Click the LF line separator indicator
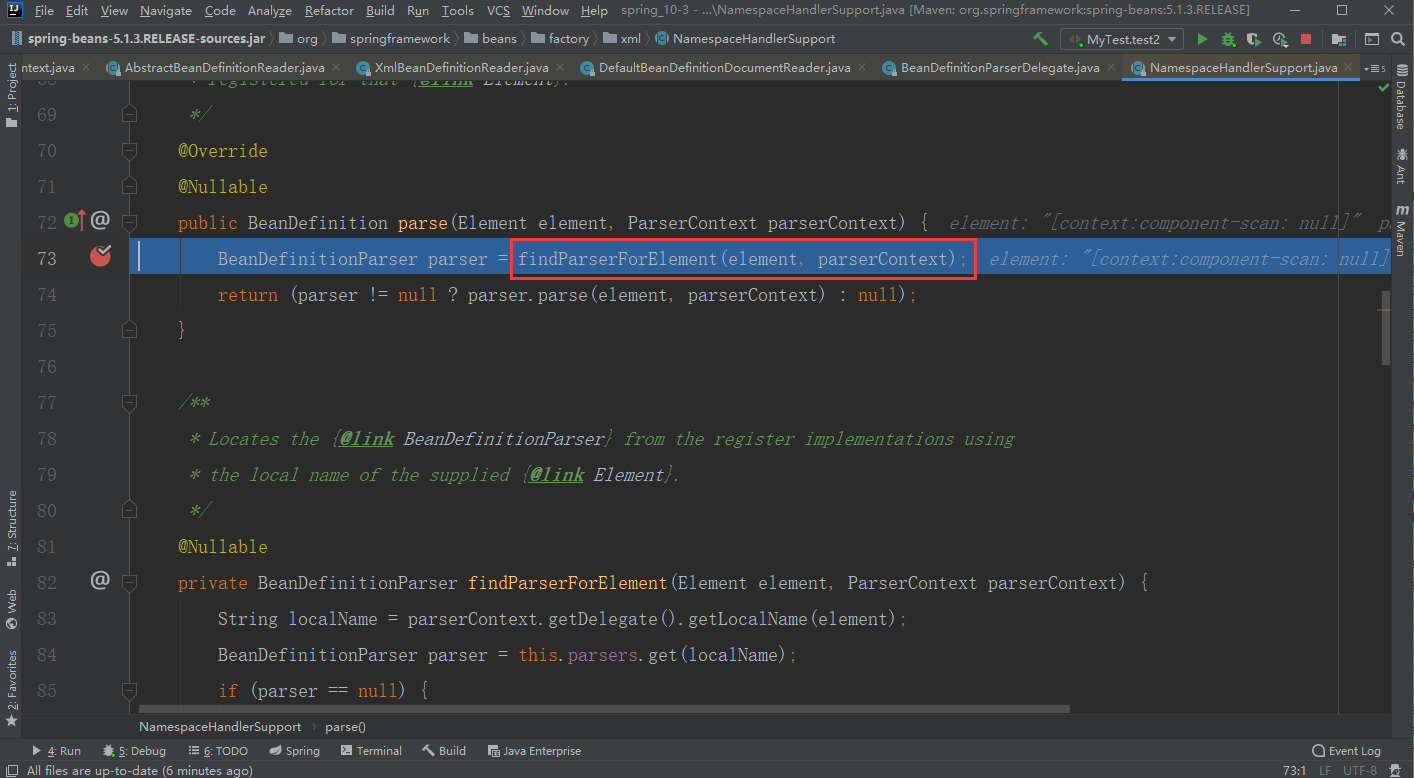 tap(1324, 770)
